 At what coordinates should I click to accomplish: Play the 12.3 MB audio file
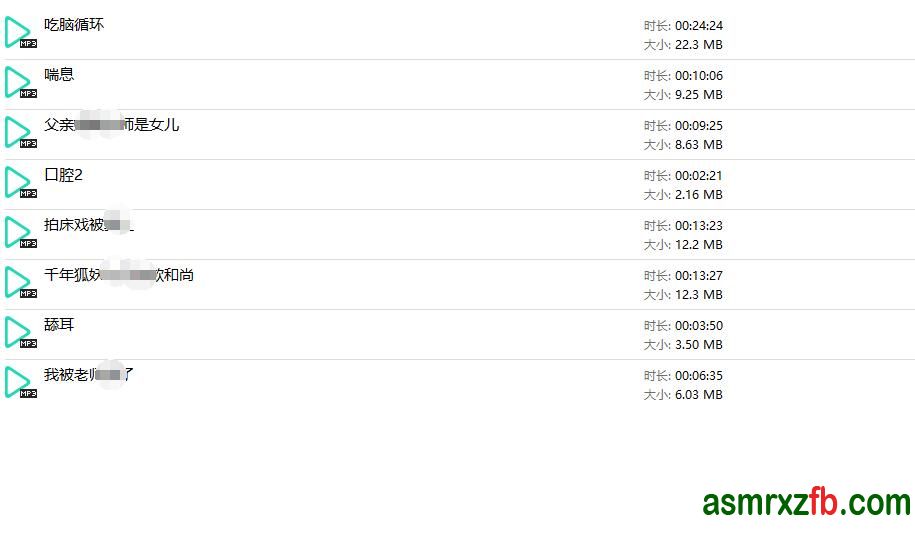[x=19, y=283]
